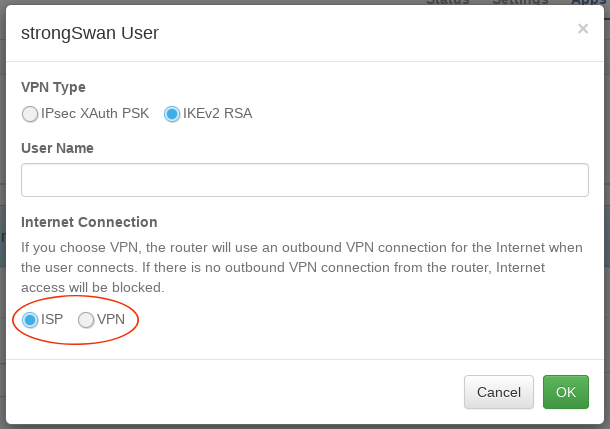
Task: Close the strongSwan User dialog with the X
Action: point(583,29)
